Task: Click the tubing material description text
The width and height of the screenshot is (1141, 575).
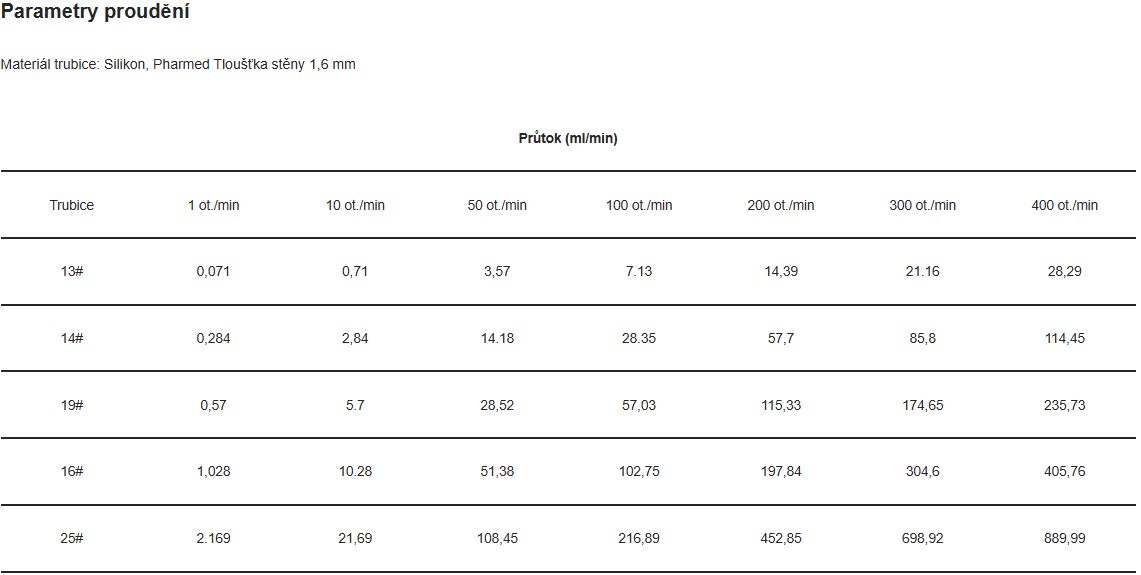Action: 178,64
